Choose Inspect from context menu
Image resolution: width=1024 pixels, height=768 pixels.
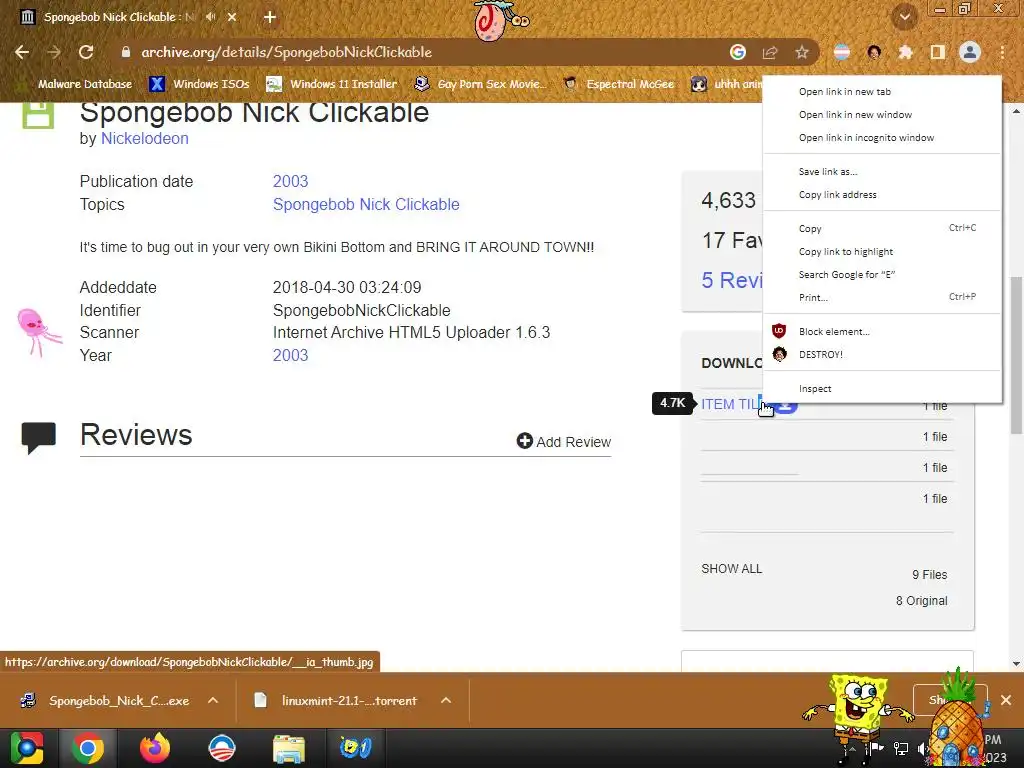tap(882, 389)
